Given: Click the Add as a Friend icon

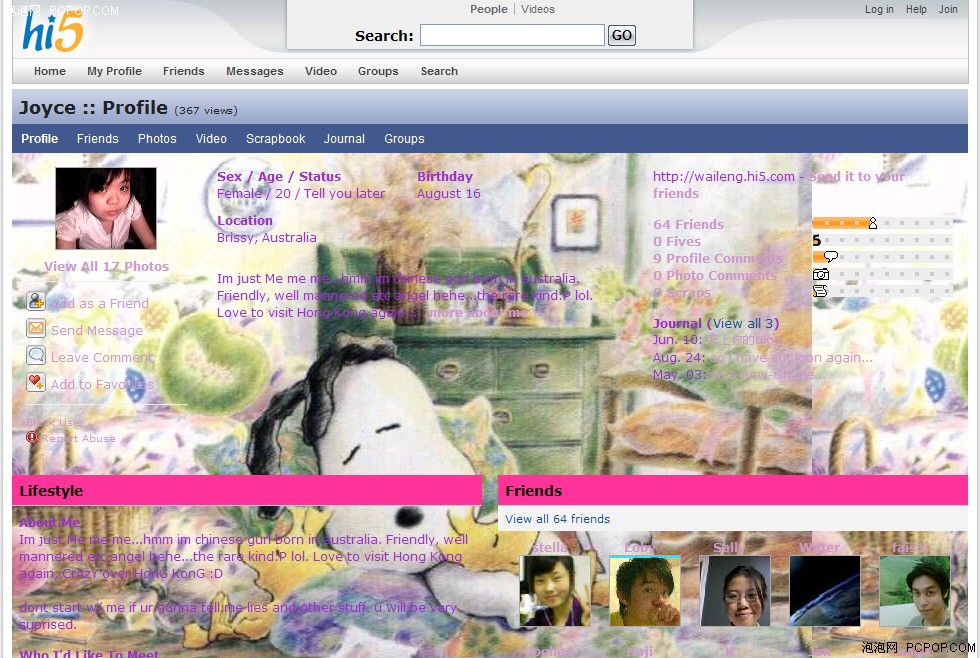Looking at the screenshot, I should tap(36, 301).
